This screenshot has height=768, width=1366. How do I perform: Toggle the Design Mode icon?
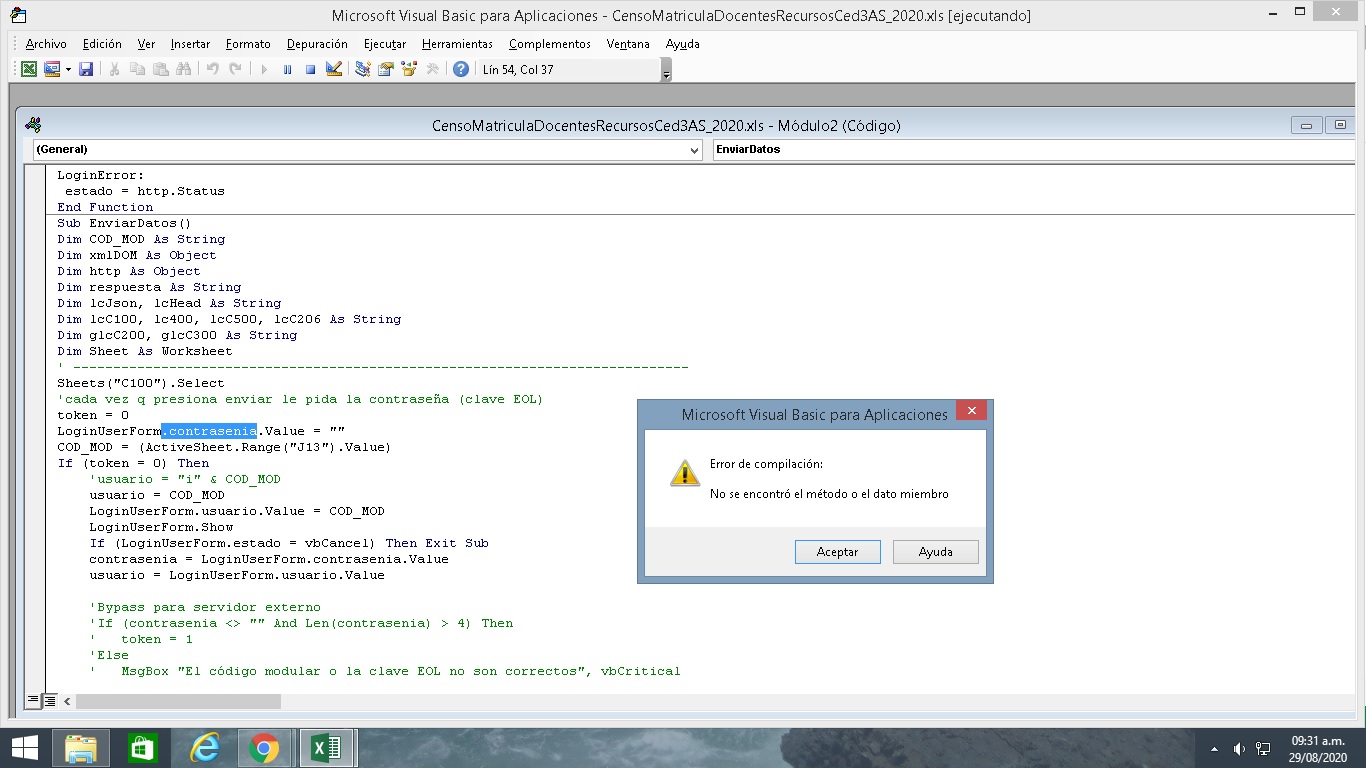pos(334,69)
